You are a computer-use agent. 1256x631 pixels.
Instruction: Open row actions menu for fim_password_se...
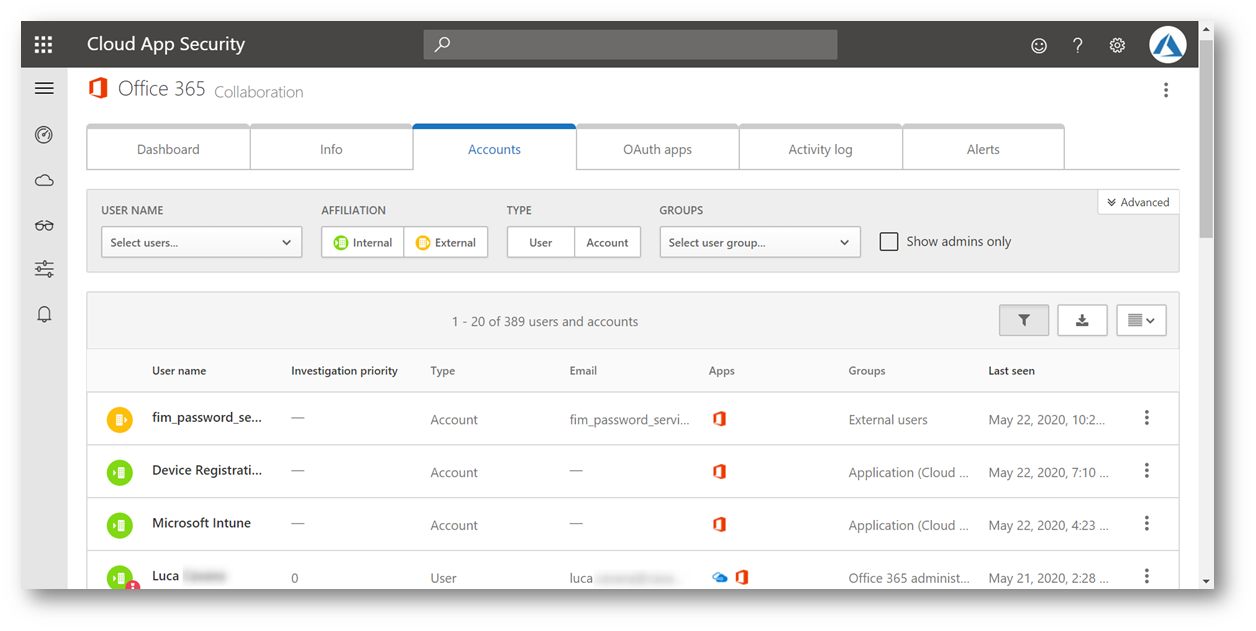[1147, 418]
